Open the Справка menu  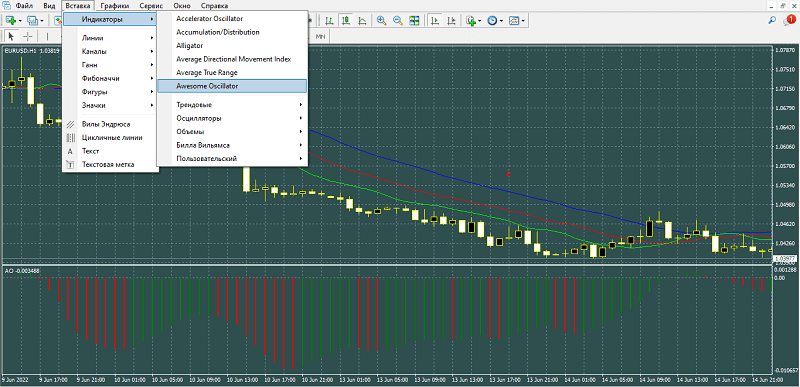(215, 6)
